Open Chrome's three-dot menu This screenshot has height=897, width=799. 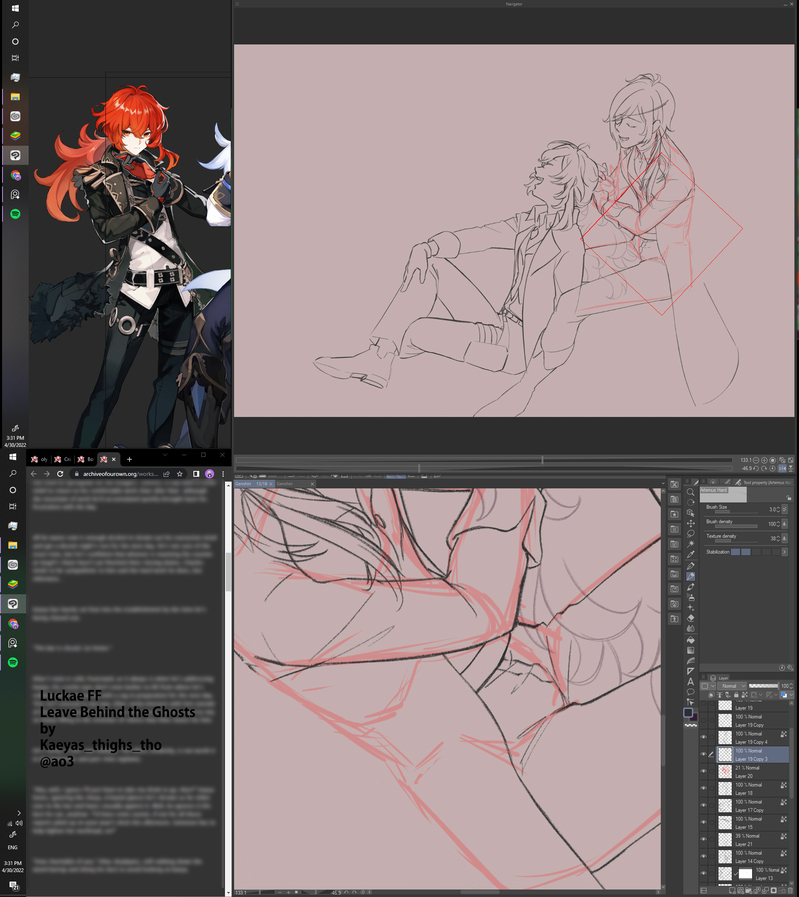click(x=223, y=474)
